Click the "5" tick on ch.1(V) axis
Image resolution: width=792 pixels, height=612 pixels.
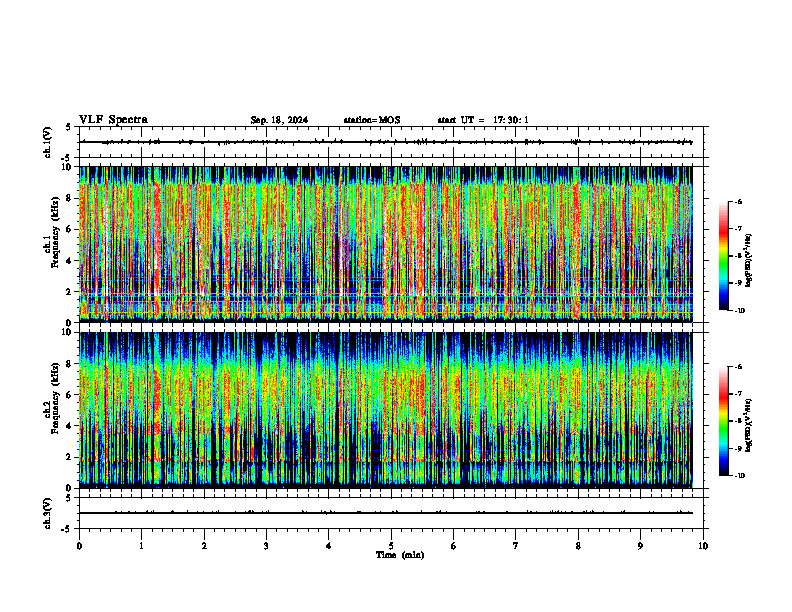tap(68, 127)
